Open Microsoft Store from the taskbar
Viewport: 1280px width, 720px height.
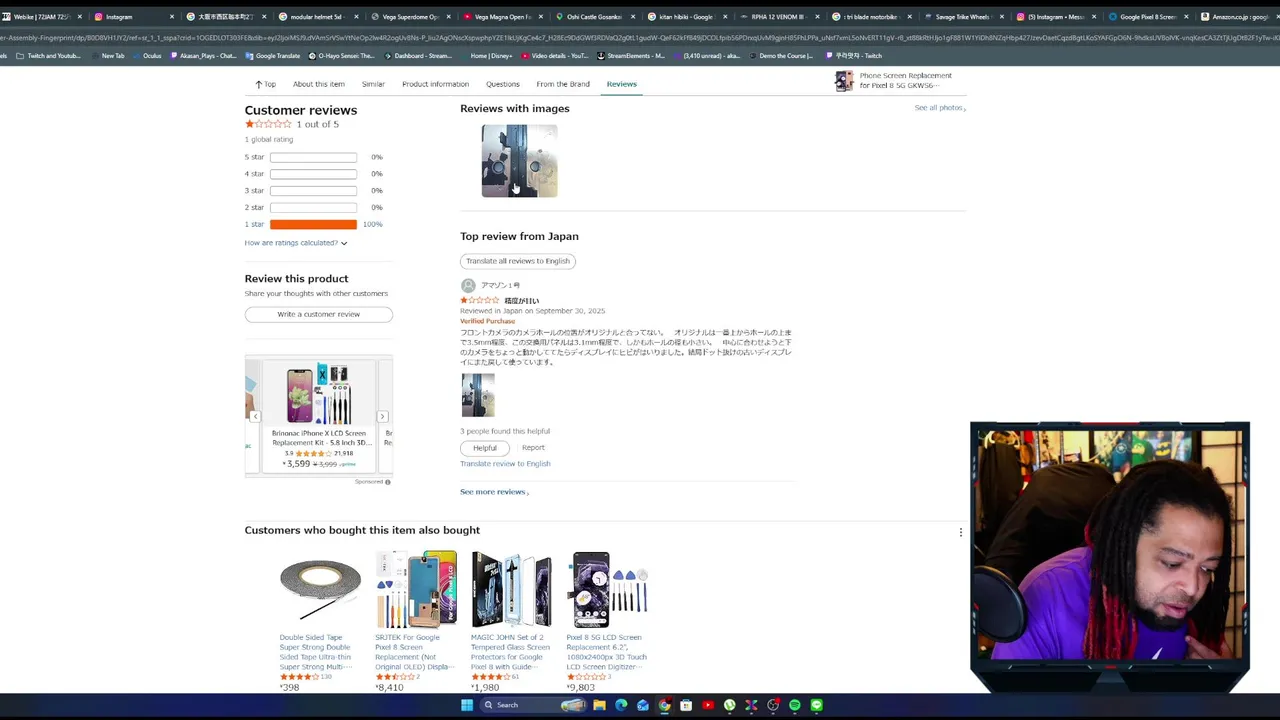(686, 705)
